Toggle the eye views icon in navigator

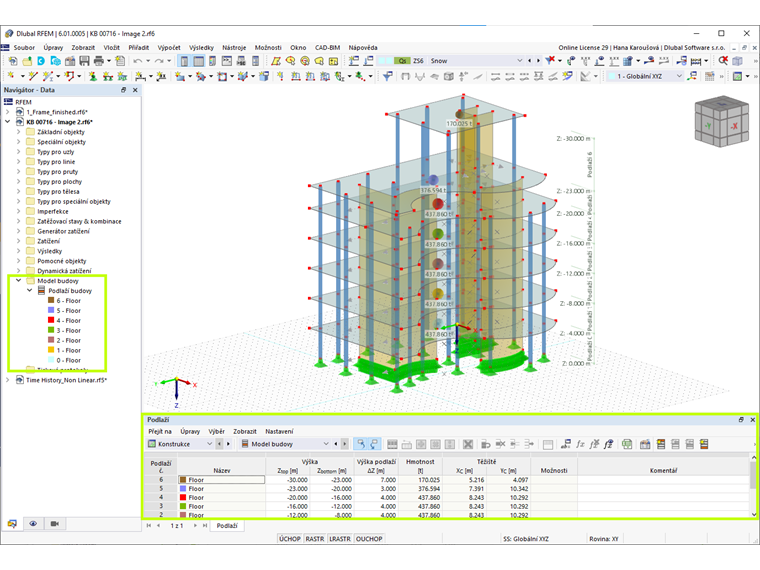33,523
